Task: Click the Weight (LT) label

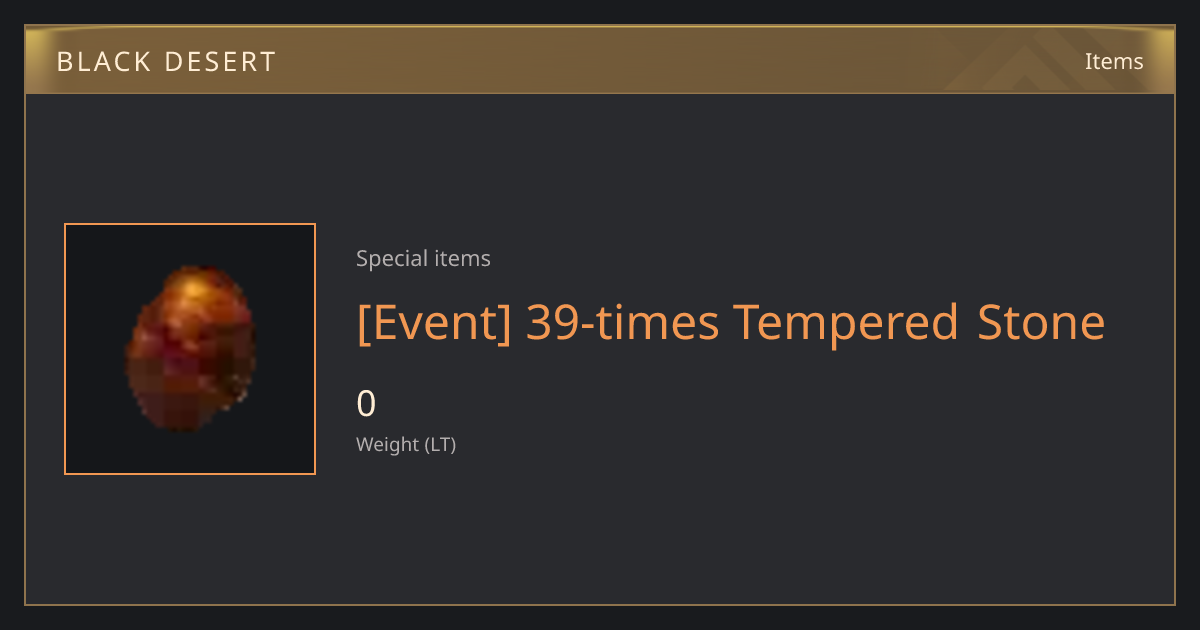Action: coord(406,445)
